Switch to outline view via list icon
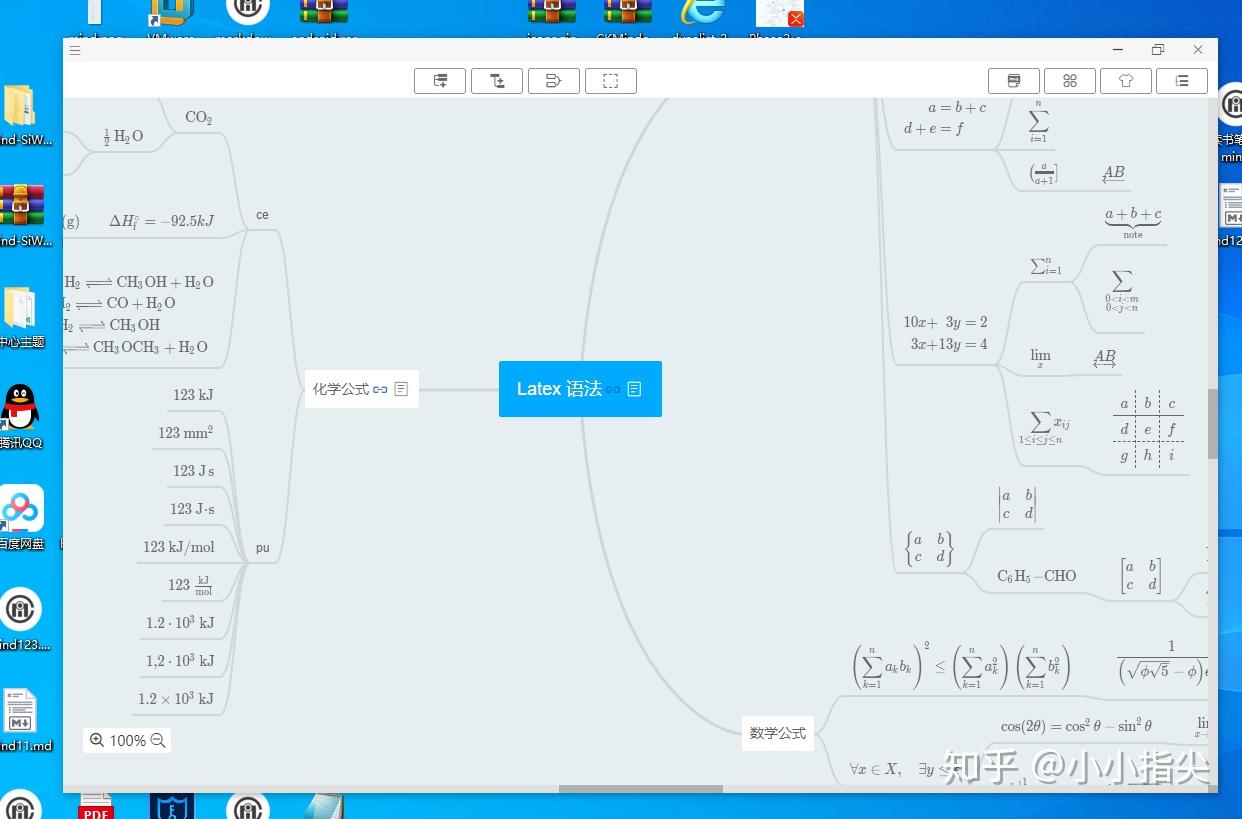 point(1182,81)
